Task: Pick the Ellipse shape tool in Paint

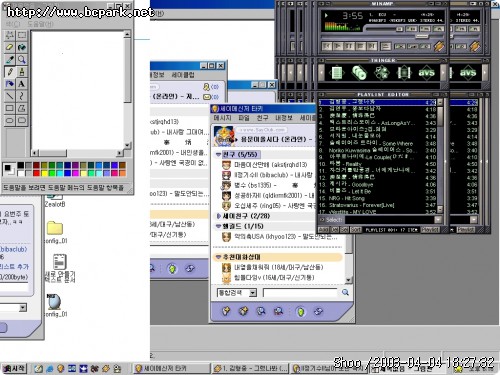Action: point(10,120)
